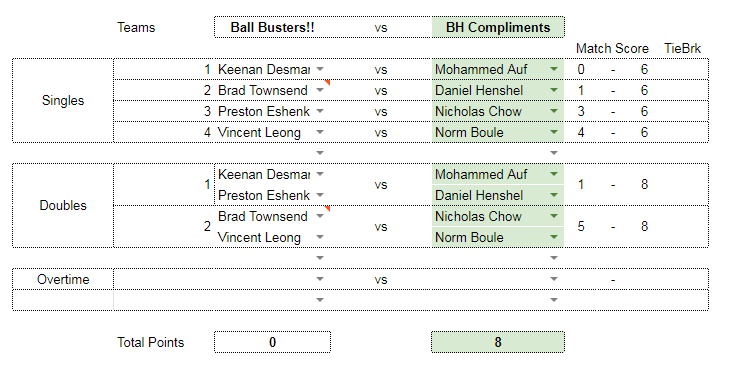The image size is (734, 383).
Task: Select Ball Busters Total Points cell showing 0
Action: pyautogui.click(x=272, y=342)
